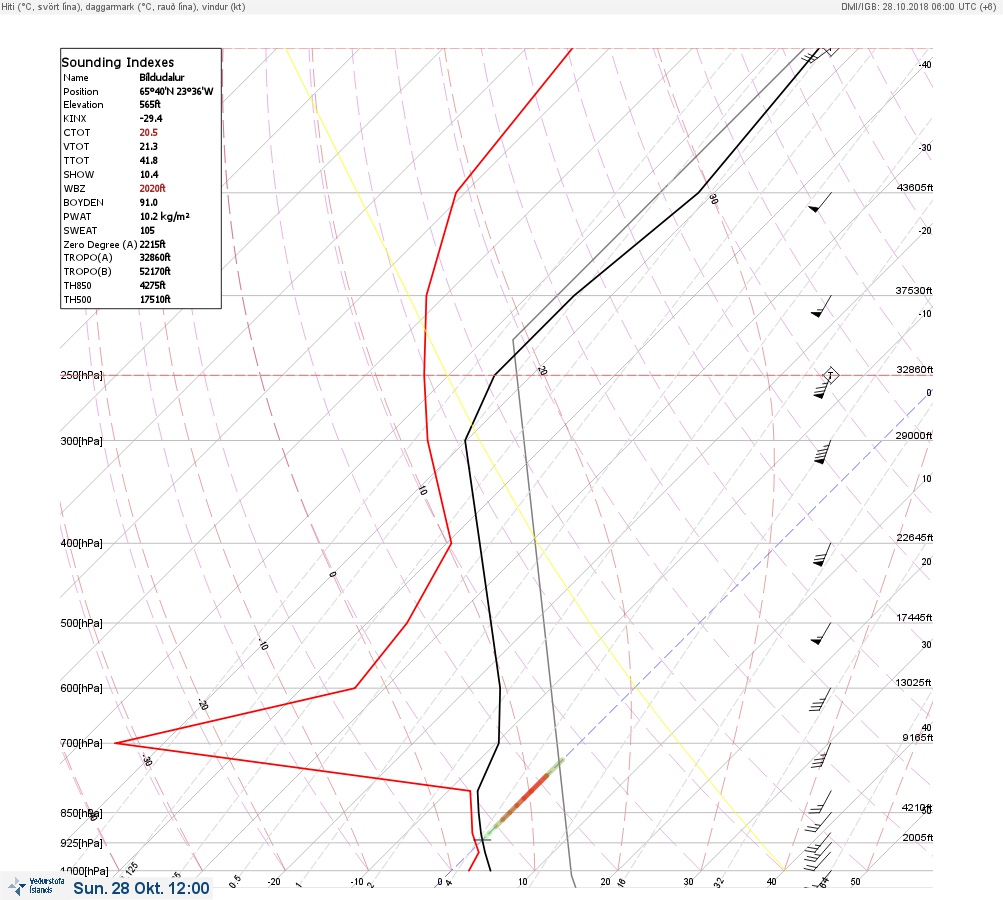Click the red CTOT value '20.5'
The height and width of the screenshot is (900, 1003).
click(x=148, y=132)
